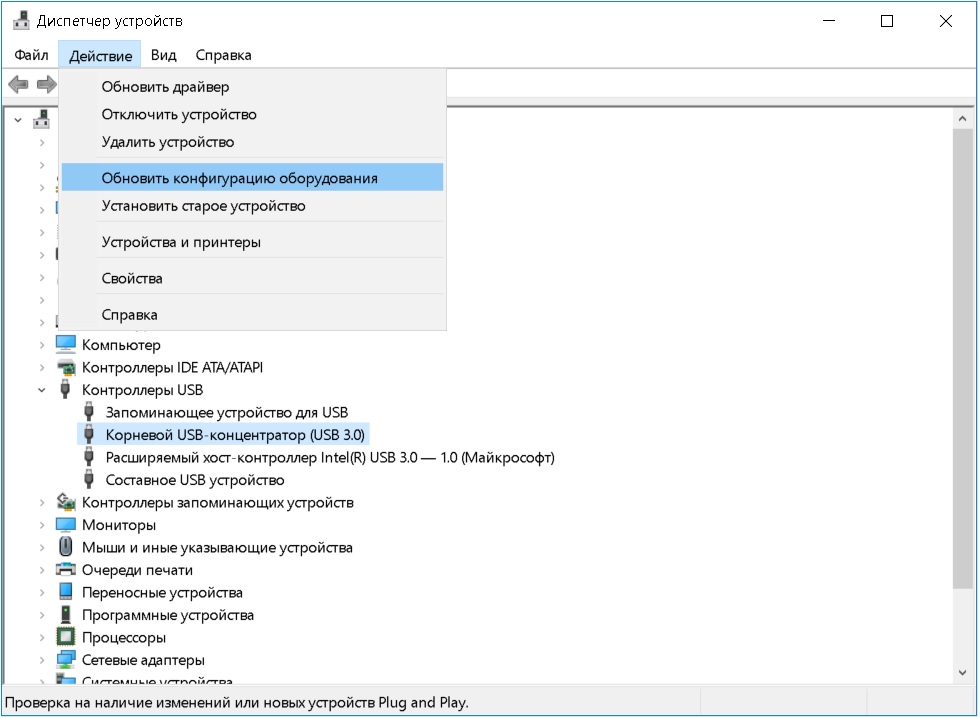Click the Back arrow toolbar icon

[18, 84]
